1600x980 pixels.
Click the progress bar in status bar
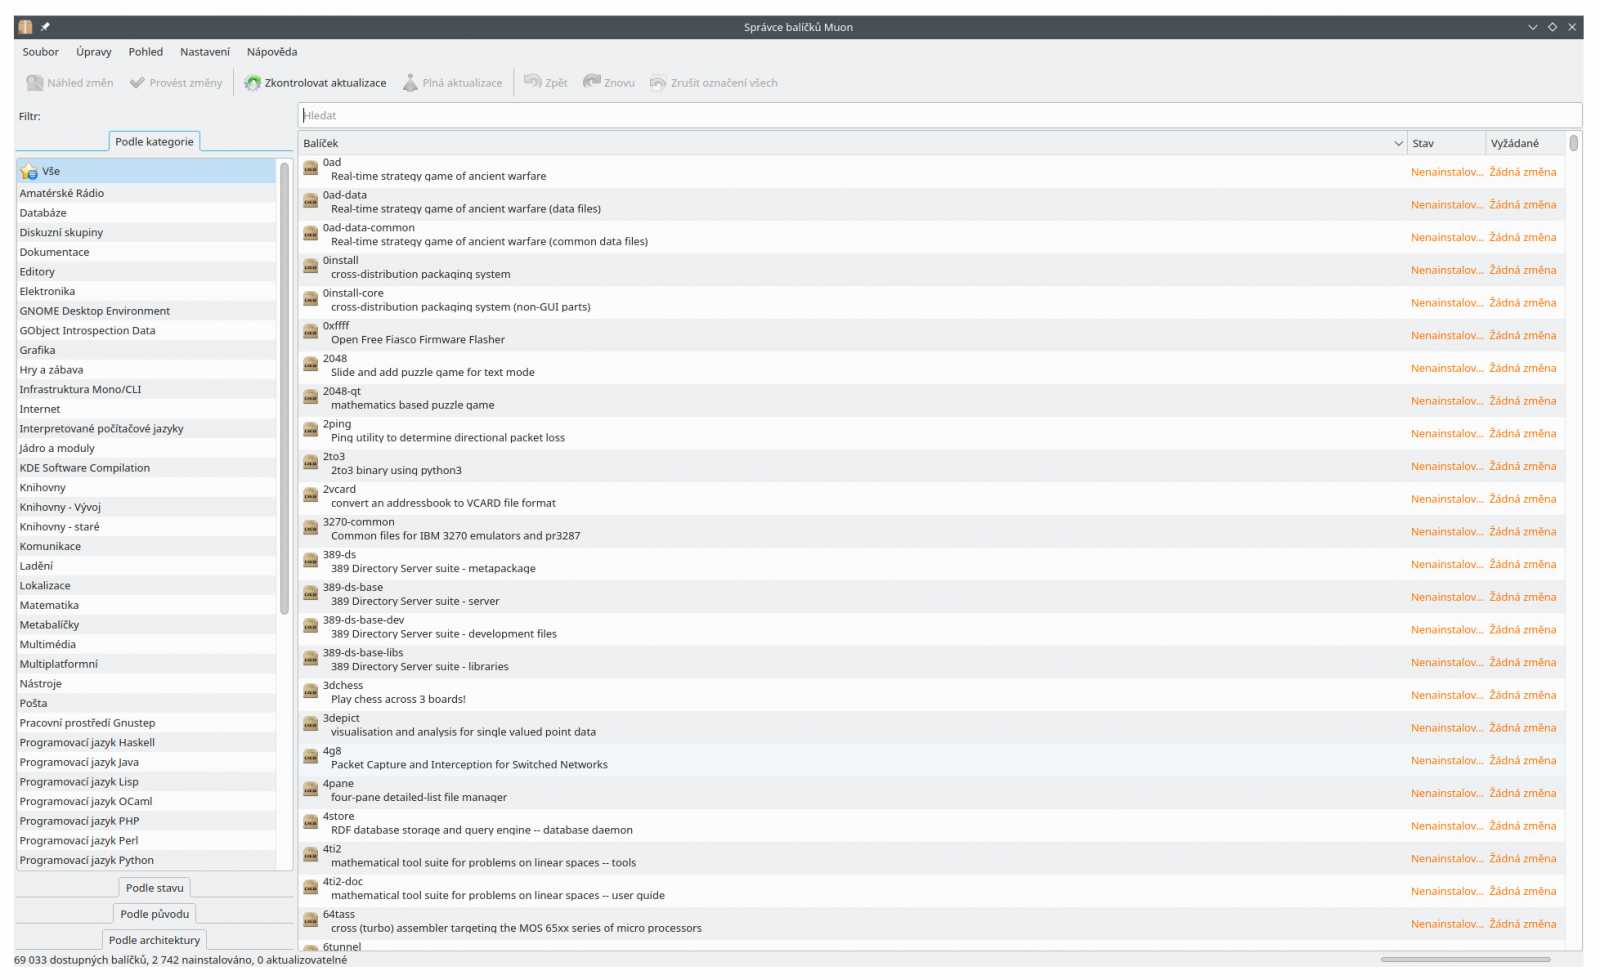pos(1466,960)
